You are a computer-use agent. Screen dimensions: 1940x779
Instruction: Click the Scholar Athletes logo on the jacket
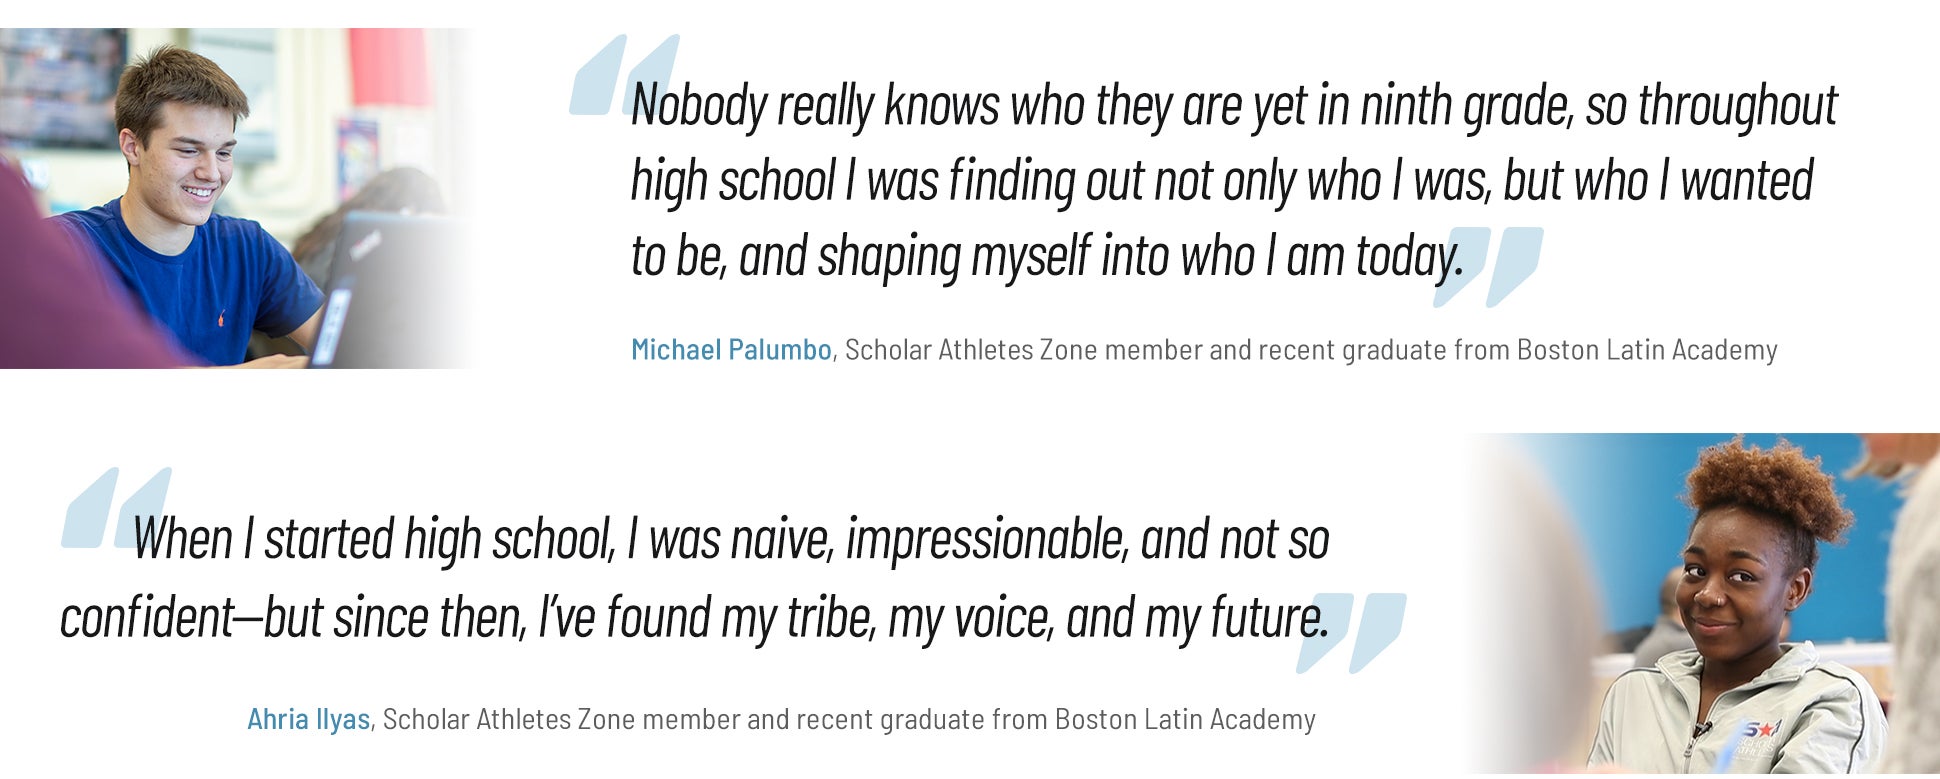tap(1758, 741)
